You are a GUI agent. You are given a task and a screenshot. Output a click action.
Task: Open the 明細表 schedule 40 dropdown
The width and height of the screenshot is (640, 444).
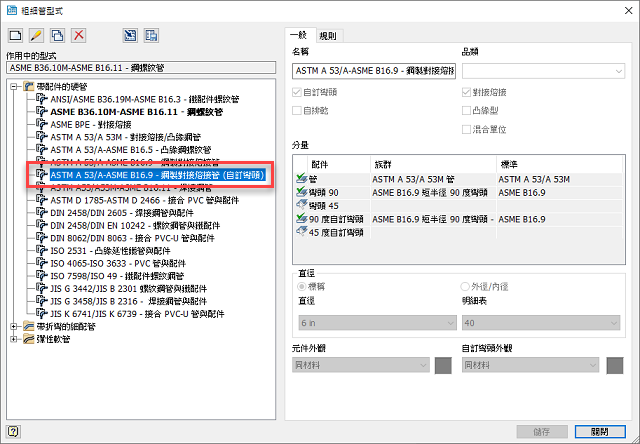[x=541, y=323]
